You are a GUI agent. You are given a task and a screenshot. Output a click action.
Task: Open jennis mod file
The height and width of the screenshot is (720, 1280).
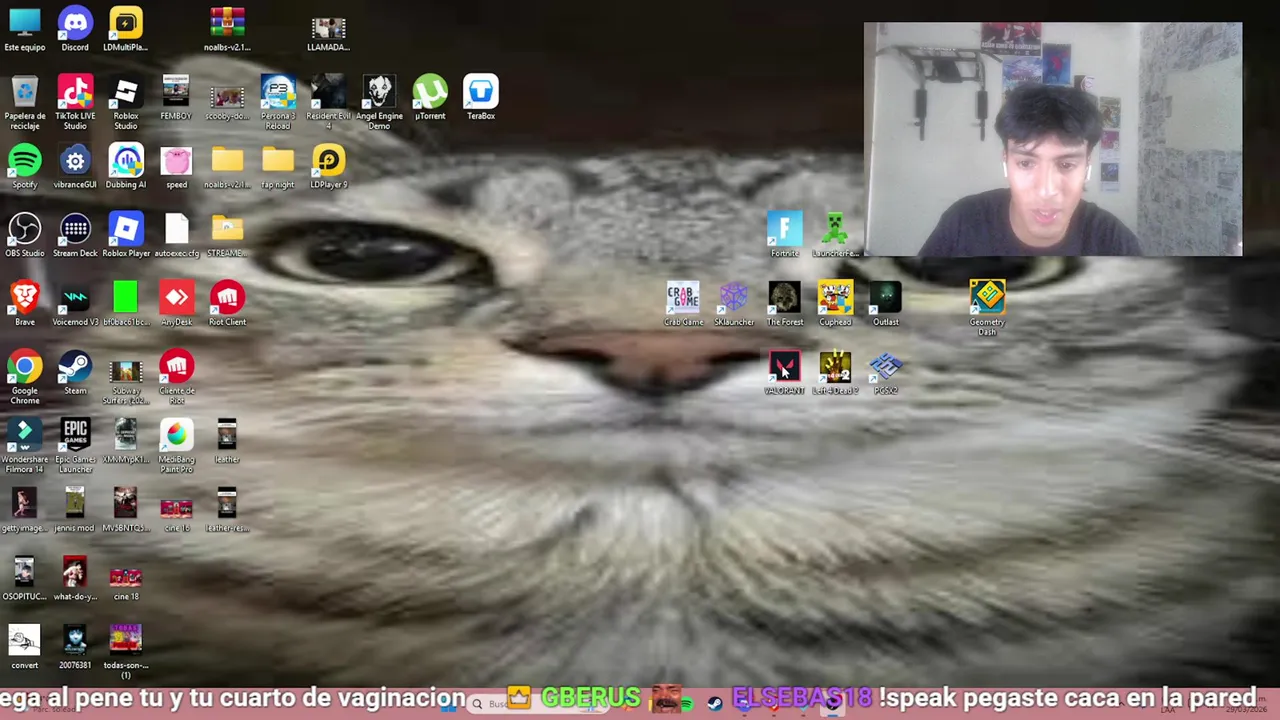pyautogui.click(x=75, y=510)
